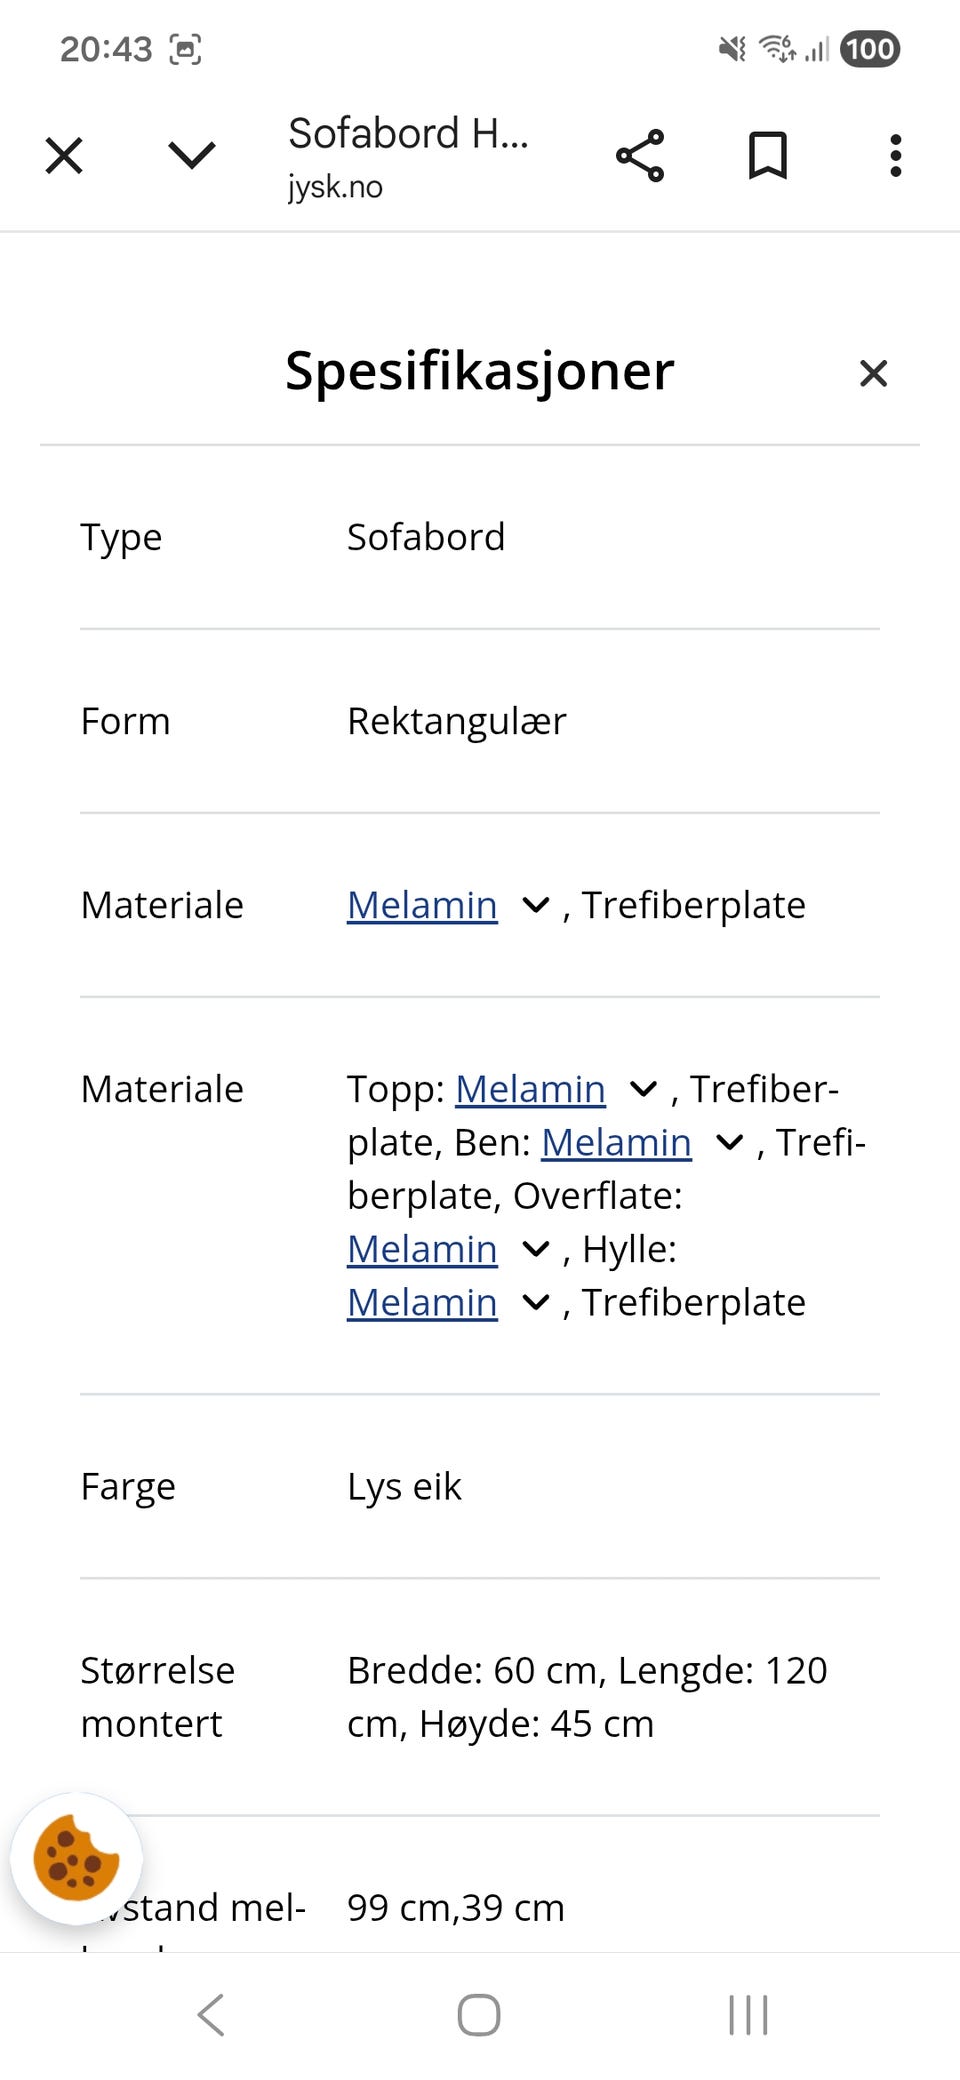The height and width of the screenshot is (2080, 960).
Task: Tap the home button in navigation bar
Action: [x=479, y=2016]
